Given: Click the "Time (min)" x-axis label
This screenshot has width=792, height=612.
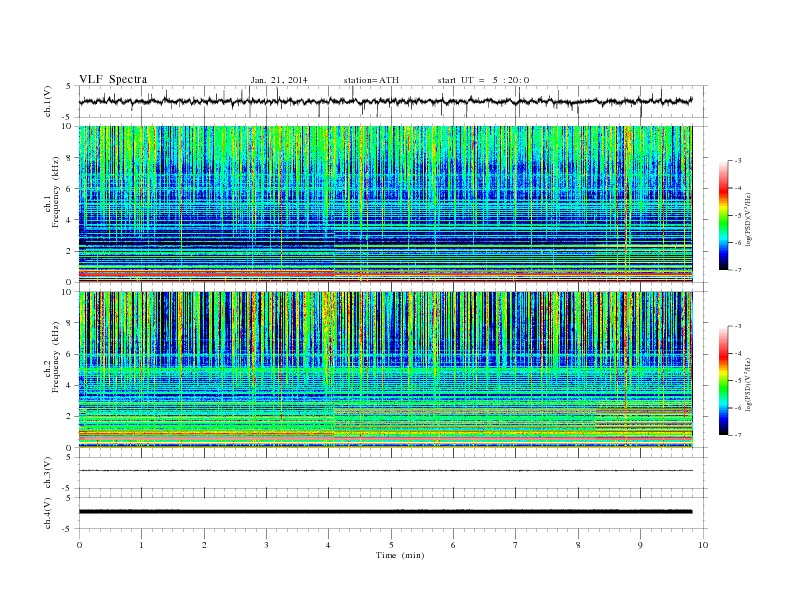Looking at the screenshot, I should pos(400,555).
